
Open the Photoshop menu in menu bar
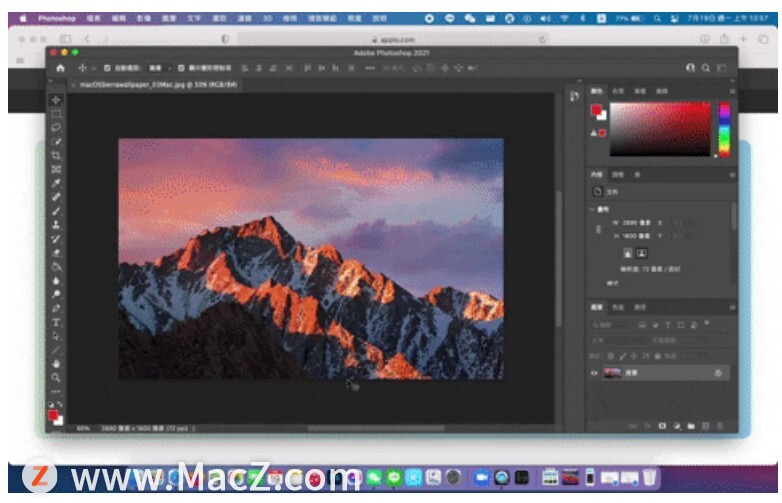[x=57, y=18]
